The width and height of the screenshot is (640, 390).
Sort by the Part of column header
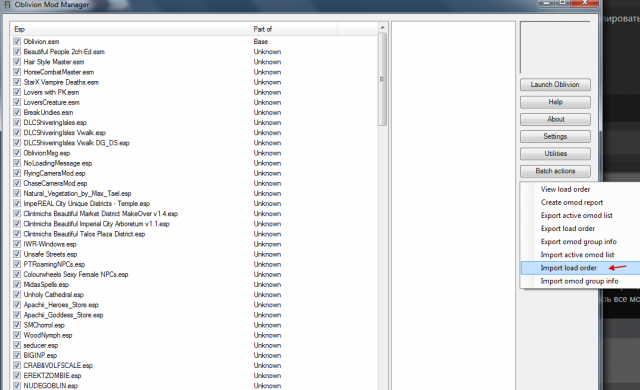click(294, 29)
